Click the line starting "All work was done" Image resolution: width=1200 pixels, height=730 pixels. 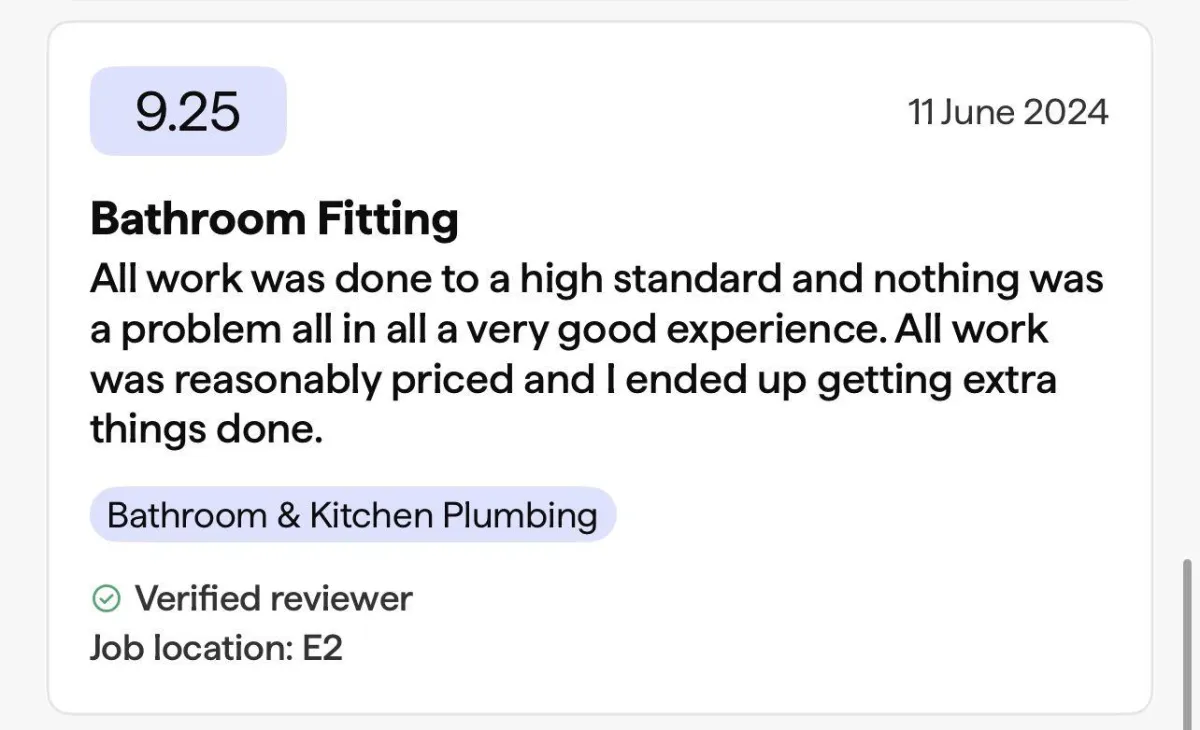[596, 277]
